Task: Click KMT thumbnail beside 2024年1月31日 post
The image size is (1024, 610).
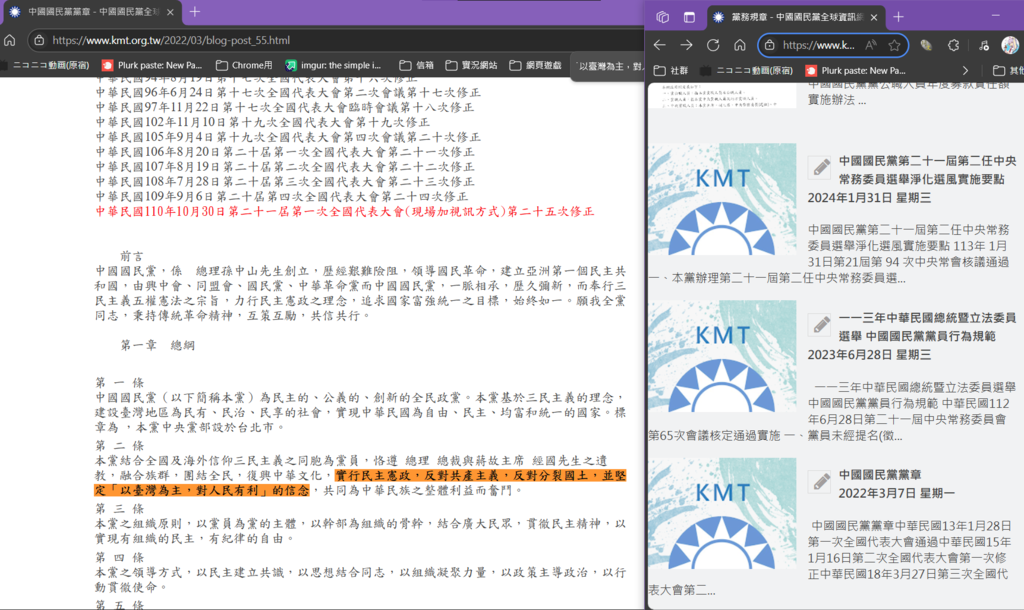Action: click(x=722, y=199)
